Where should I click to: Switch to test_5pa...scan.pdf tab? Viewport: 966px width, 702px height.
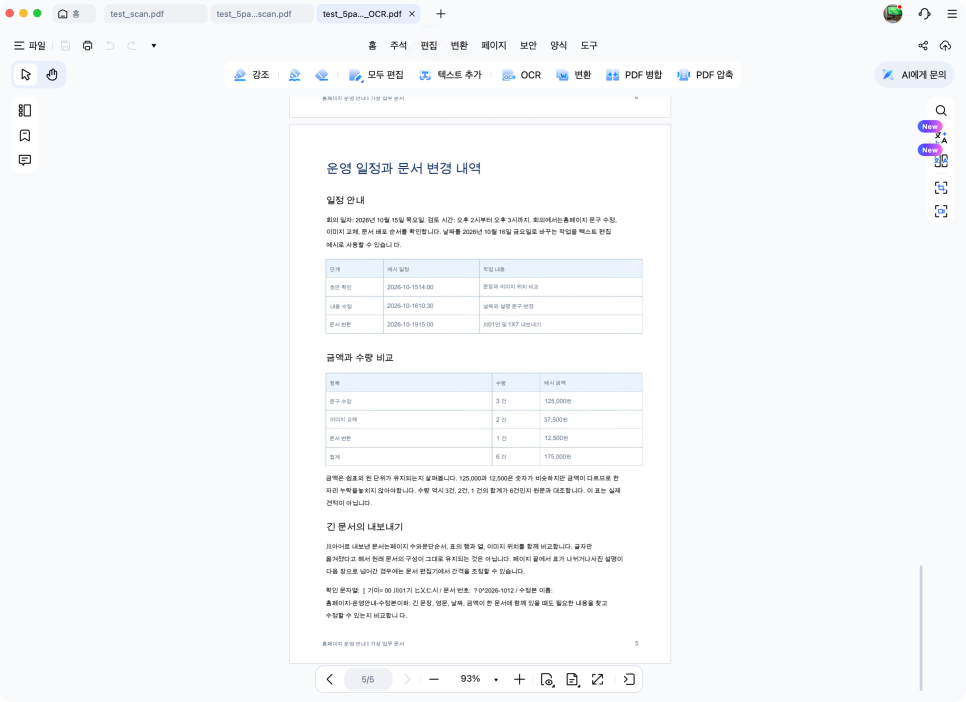(261, 14)
